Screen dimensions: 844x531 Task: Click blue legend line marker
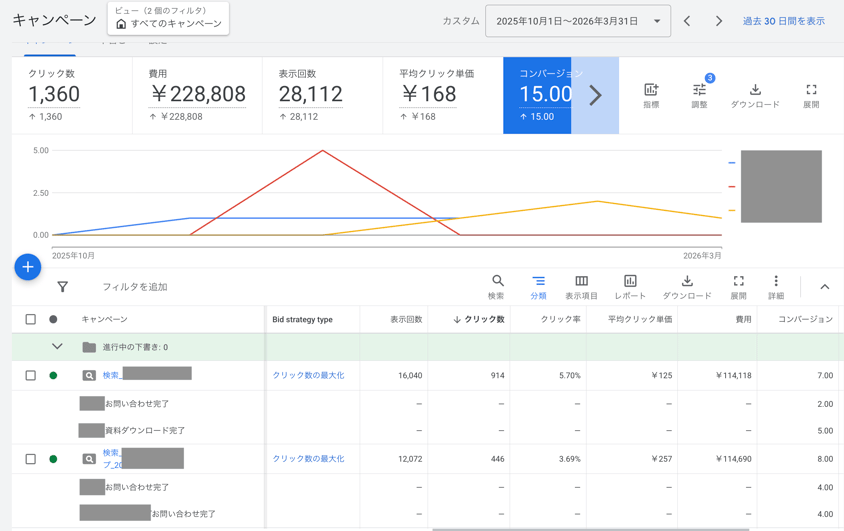[x=732, y=162]
